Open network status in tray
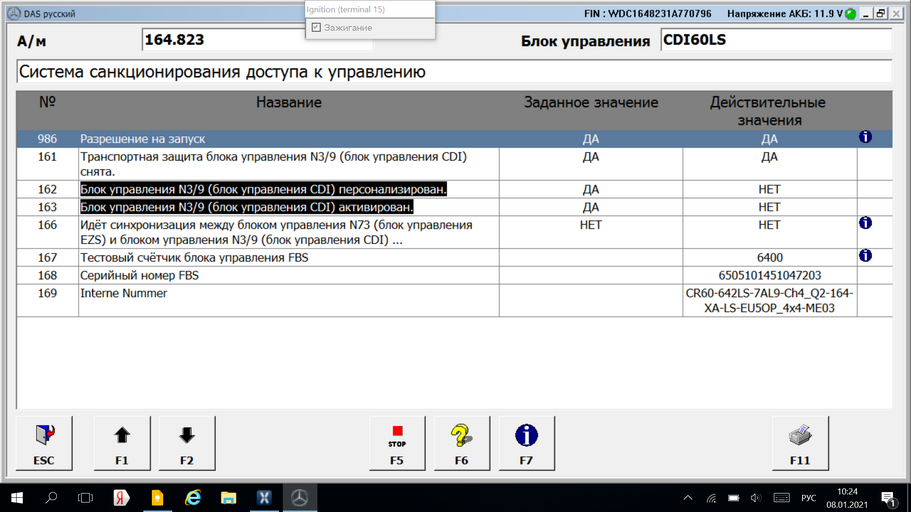This screenshot has width=911, height=512. pos(711,498)
